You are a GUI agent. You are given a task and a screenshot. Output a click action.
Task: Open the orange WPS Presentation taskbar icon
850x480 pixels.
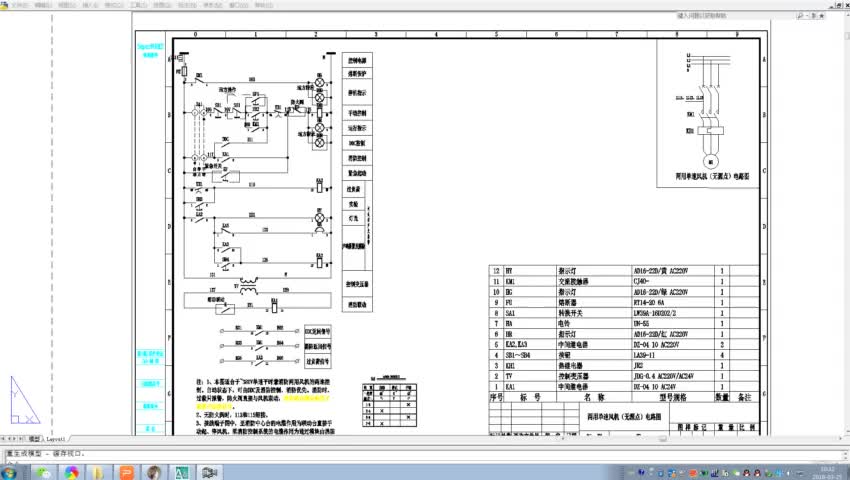tap(126, 472)
